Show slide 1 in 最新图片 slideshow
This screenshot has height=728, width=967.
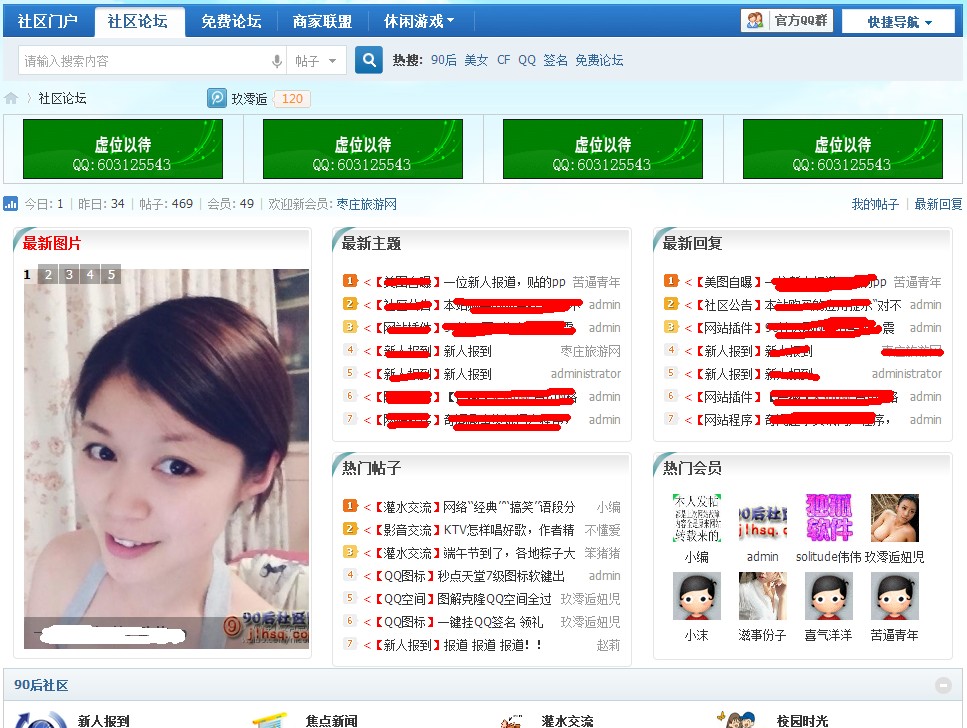pos(27,275)
